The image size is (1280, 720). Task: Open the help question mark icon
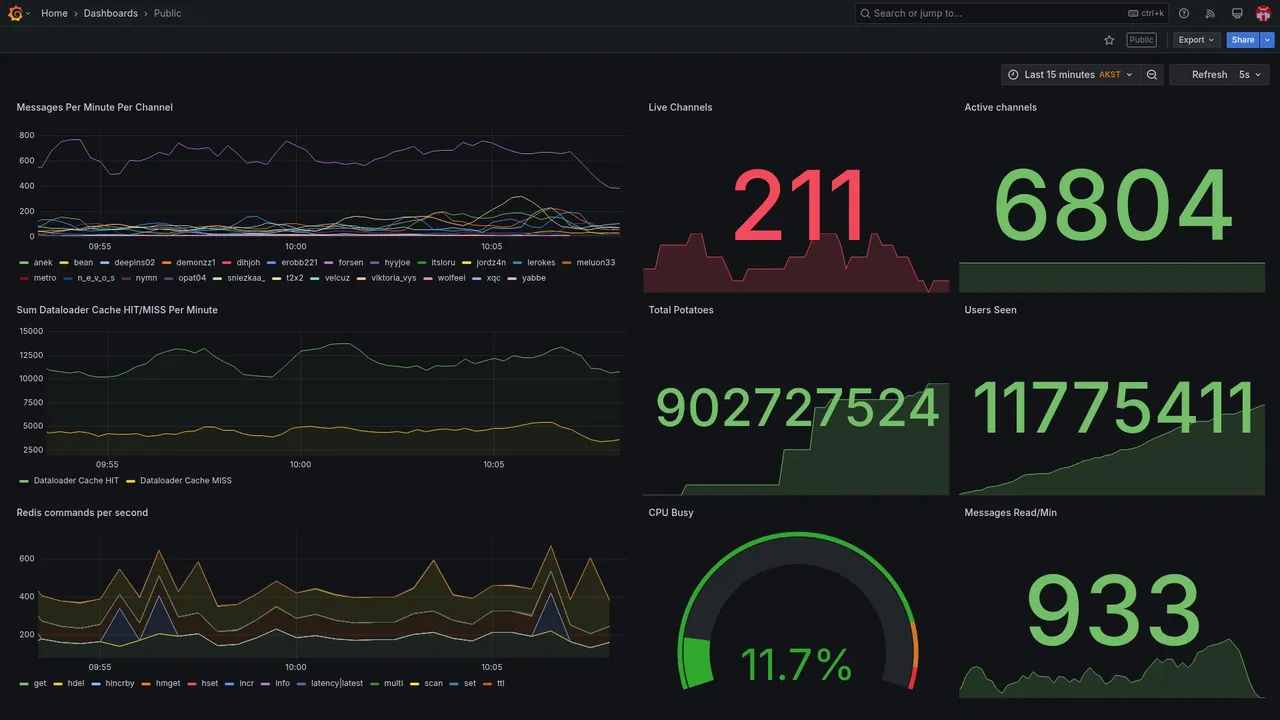[x=1184, y=13]
